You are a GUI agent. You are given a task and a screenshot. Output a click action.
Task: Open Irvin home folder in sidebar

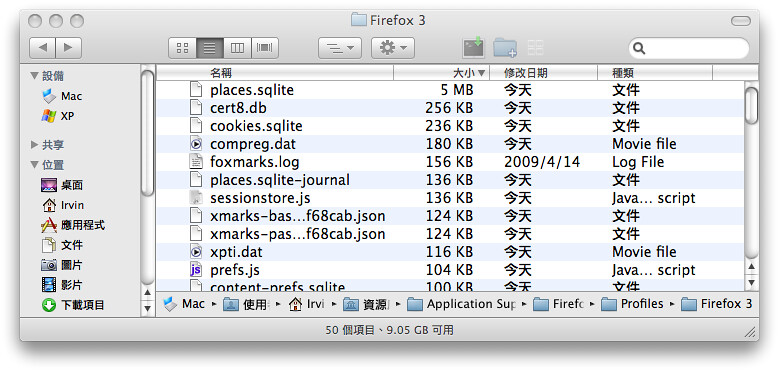tap(63, 205)
